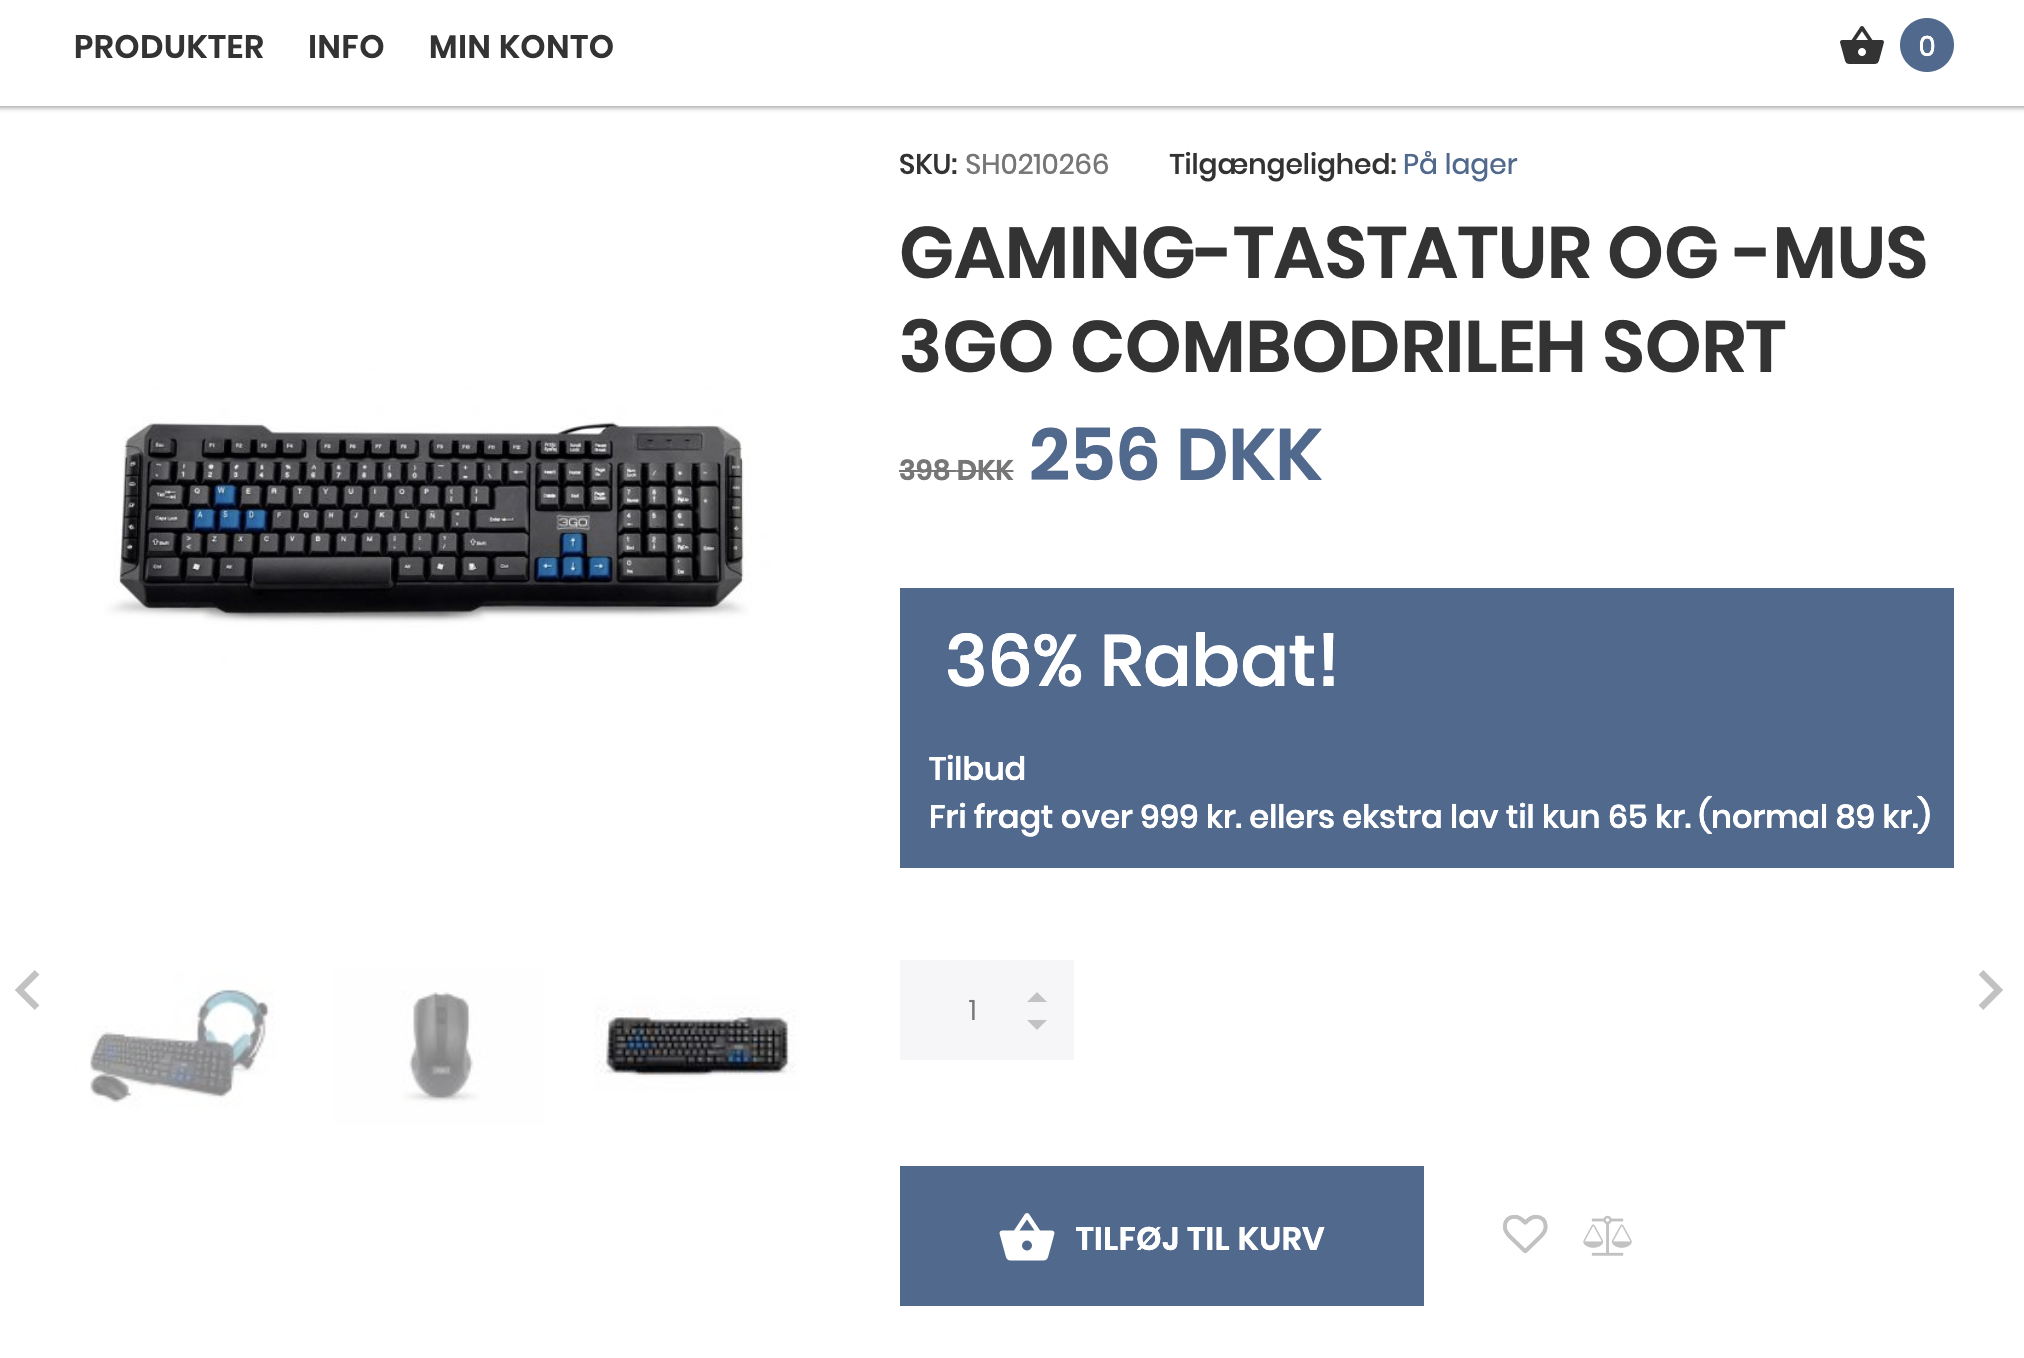Viewport: 2024px width, 1358px height.
Task: Open the MIN KONTO menu
Action: pyautogui.click(x=521, y=47)
